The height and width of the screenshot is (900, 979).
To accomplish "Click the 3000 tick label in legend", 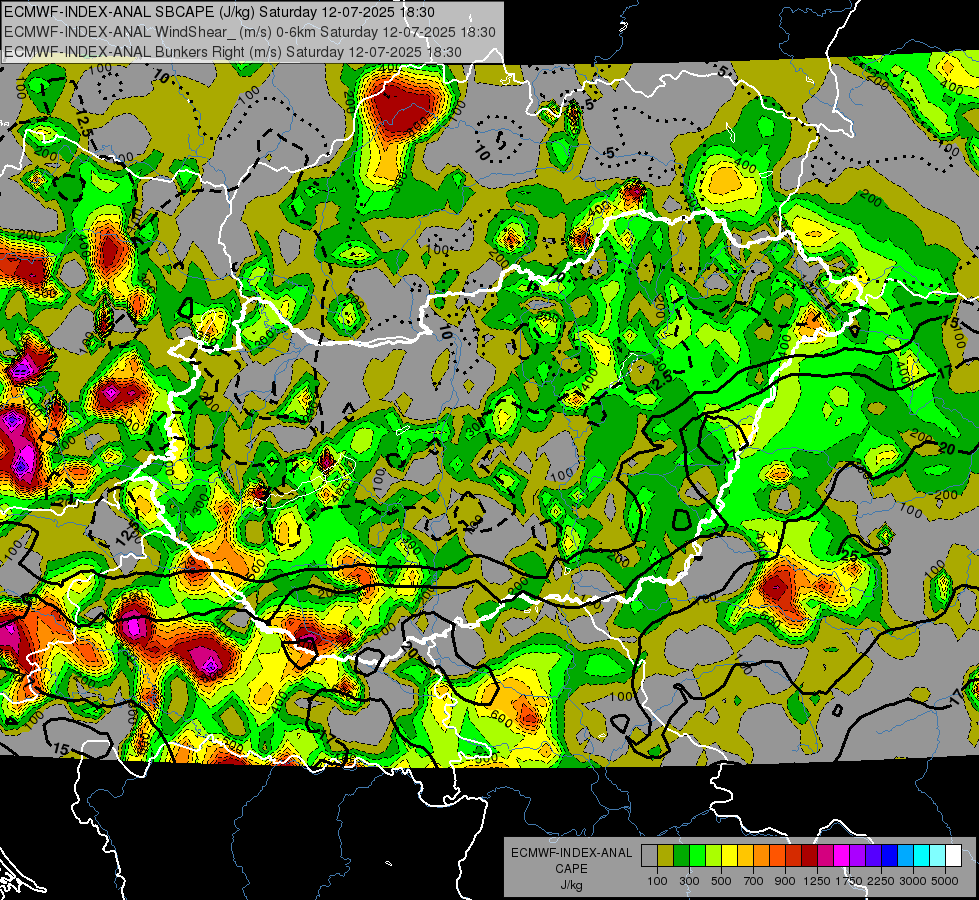I will pyautogui.click(x=913, y=881).
